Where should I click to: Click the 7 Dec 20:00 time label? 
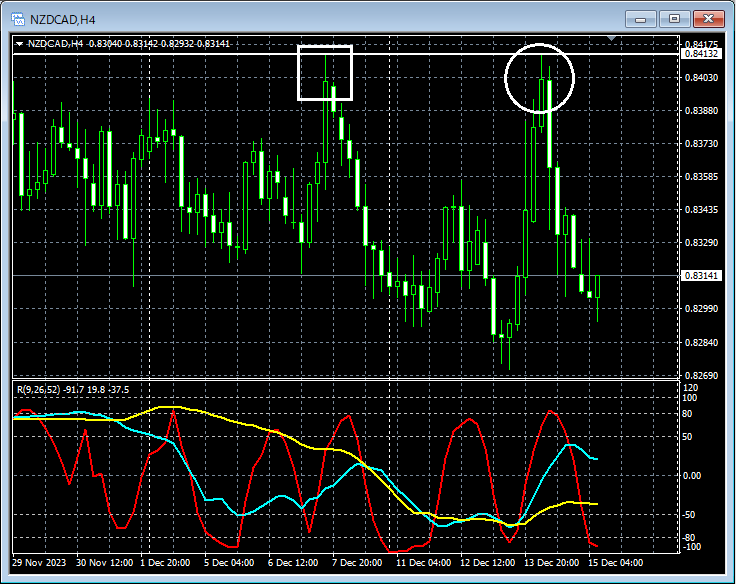[x=357, y=563]
